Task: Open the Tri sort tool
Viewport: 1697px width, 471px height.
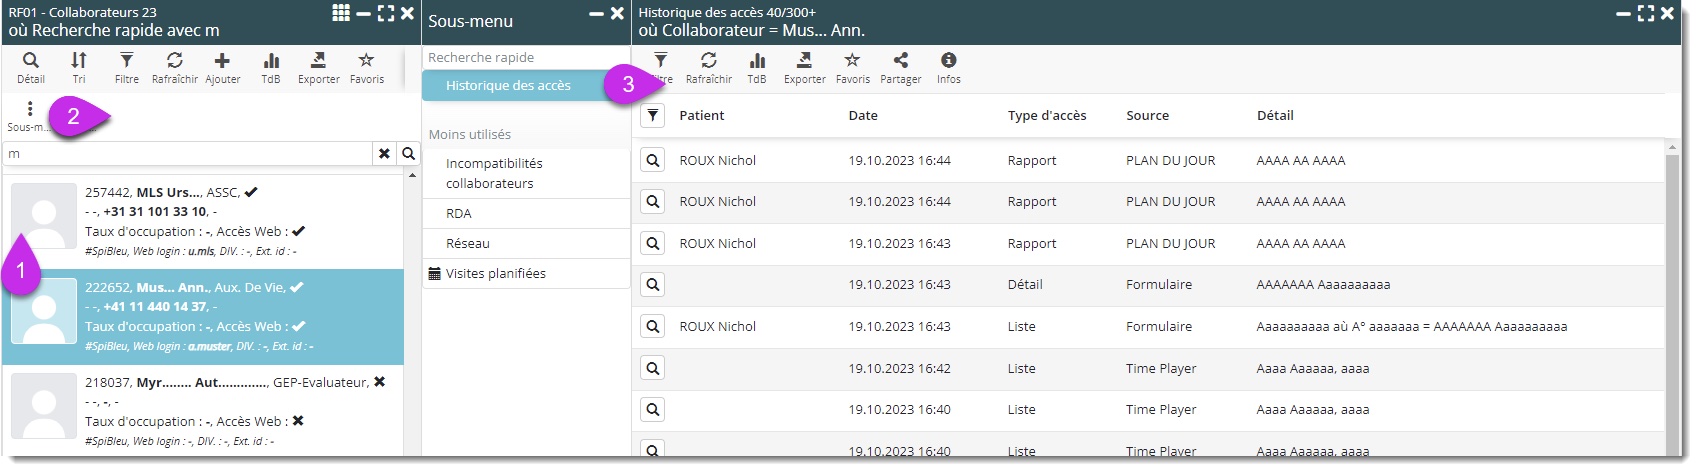Action: point(79,67)
